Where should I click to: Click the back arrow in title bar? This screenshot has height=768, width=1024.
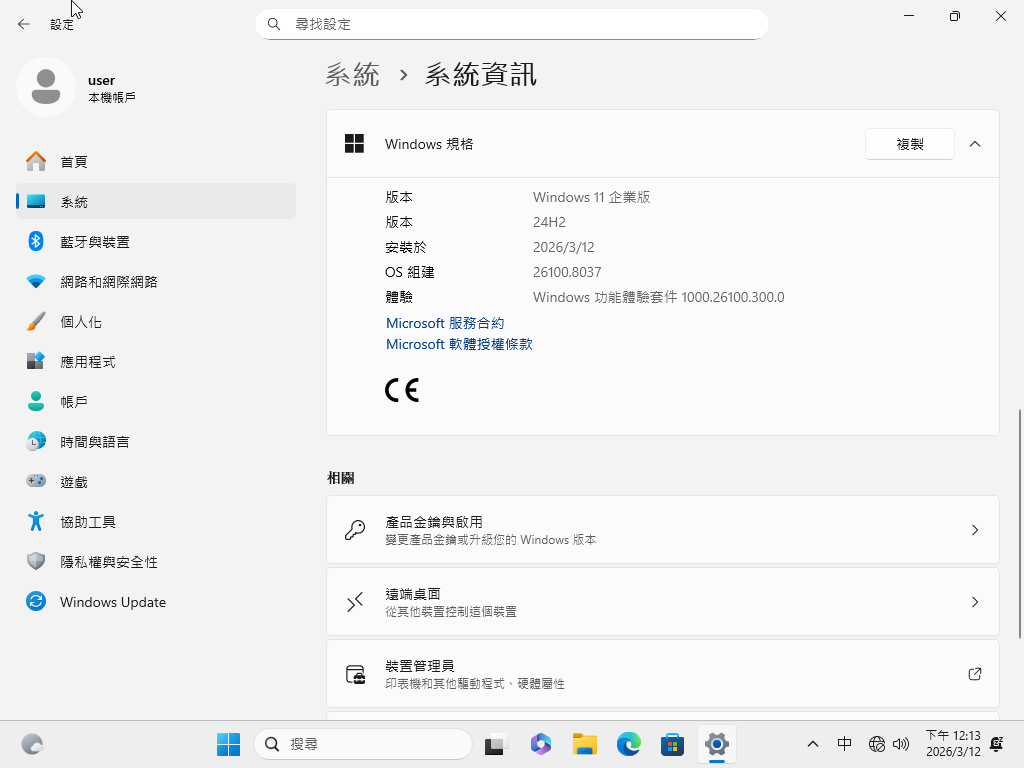coord(24,24)
